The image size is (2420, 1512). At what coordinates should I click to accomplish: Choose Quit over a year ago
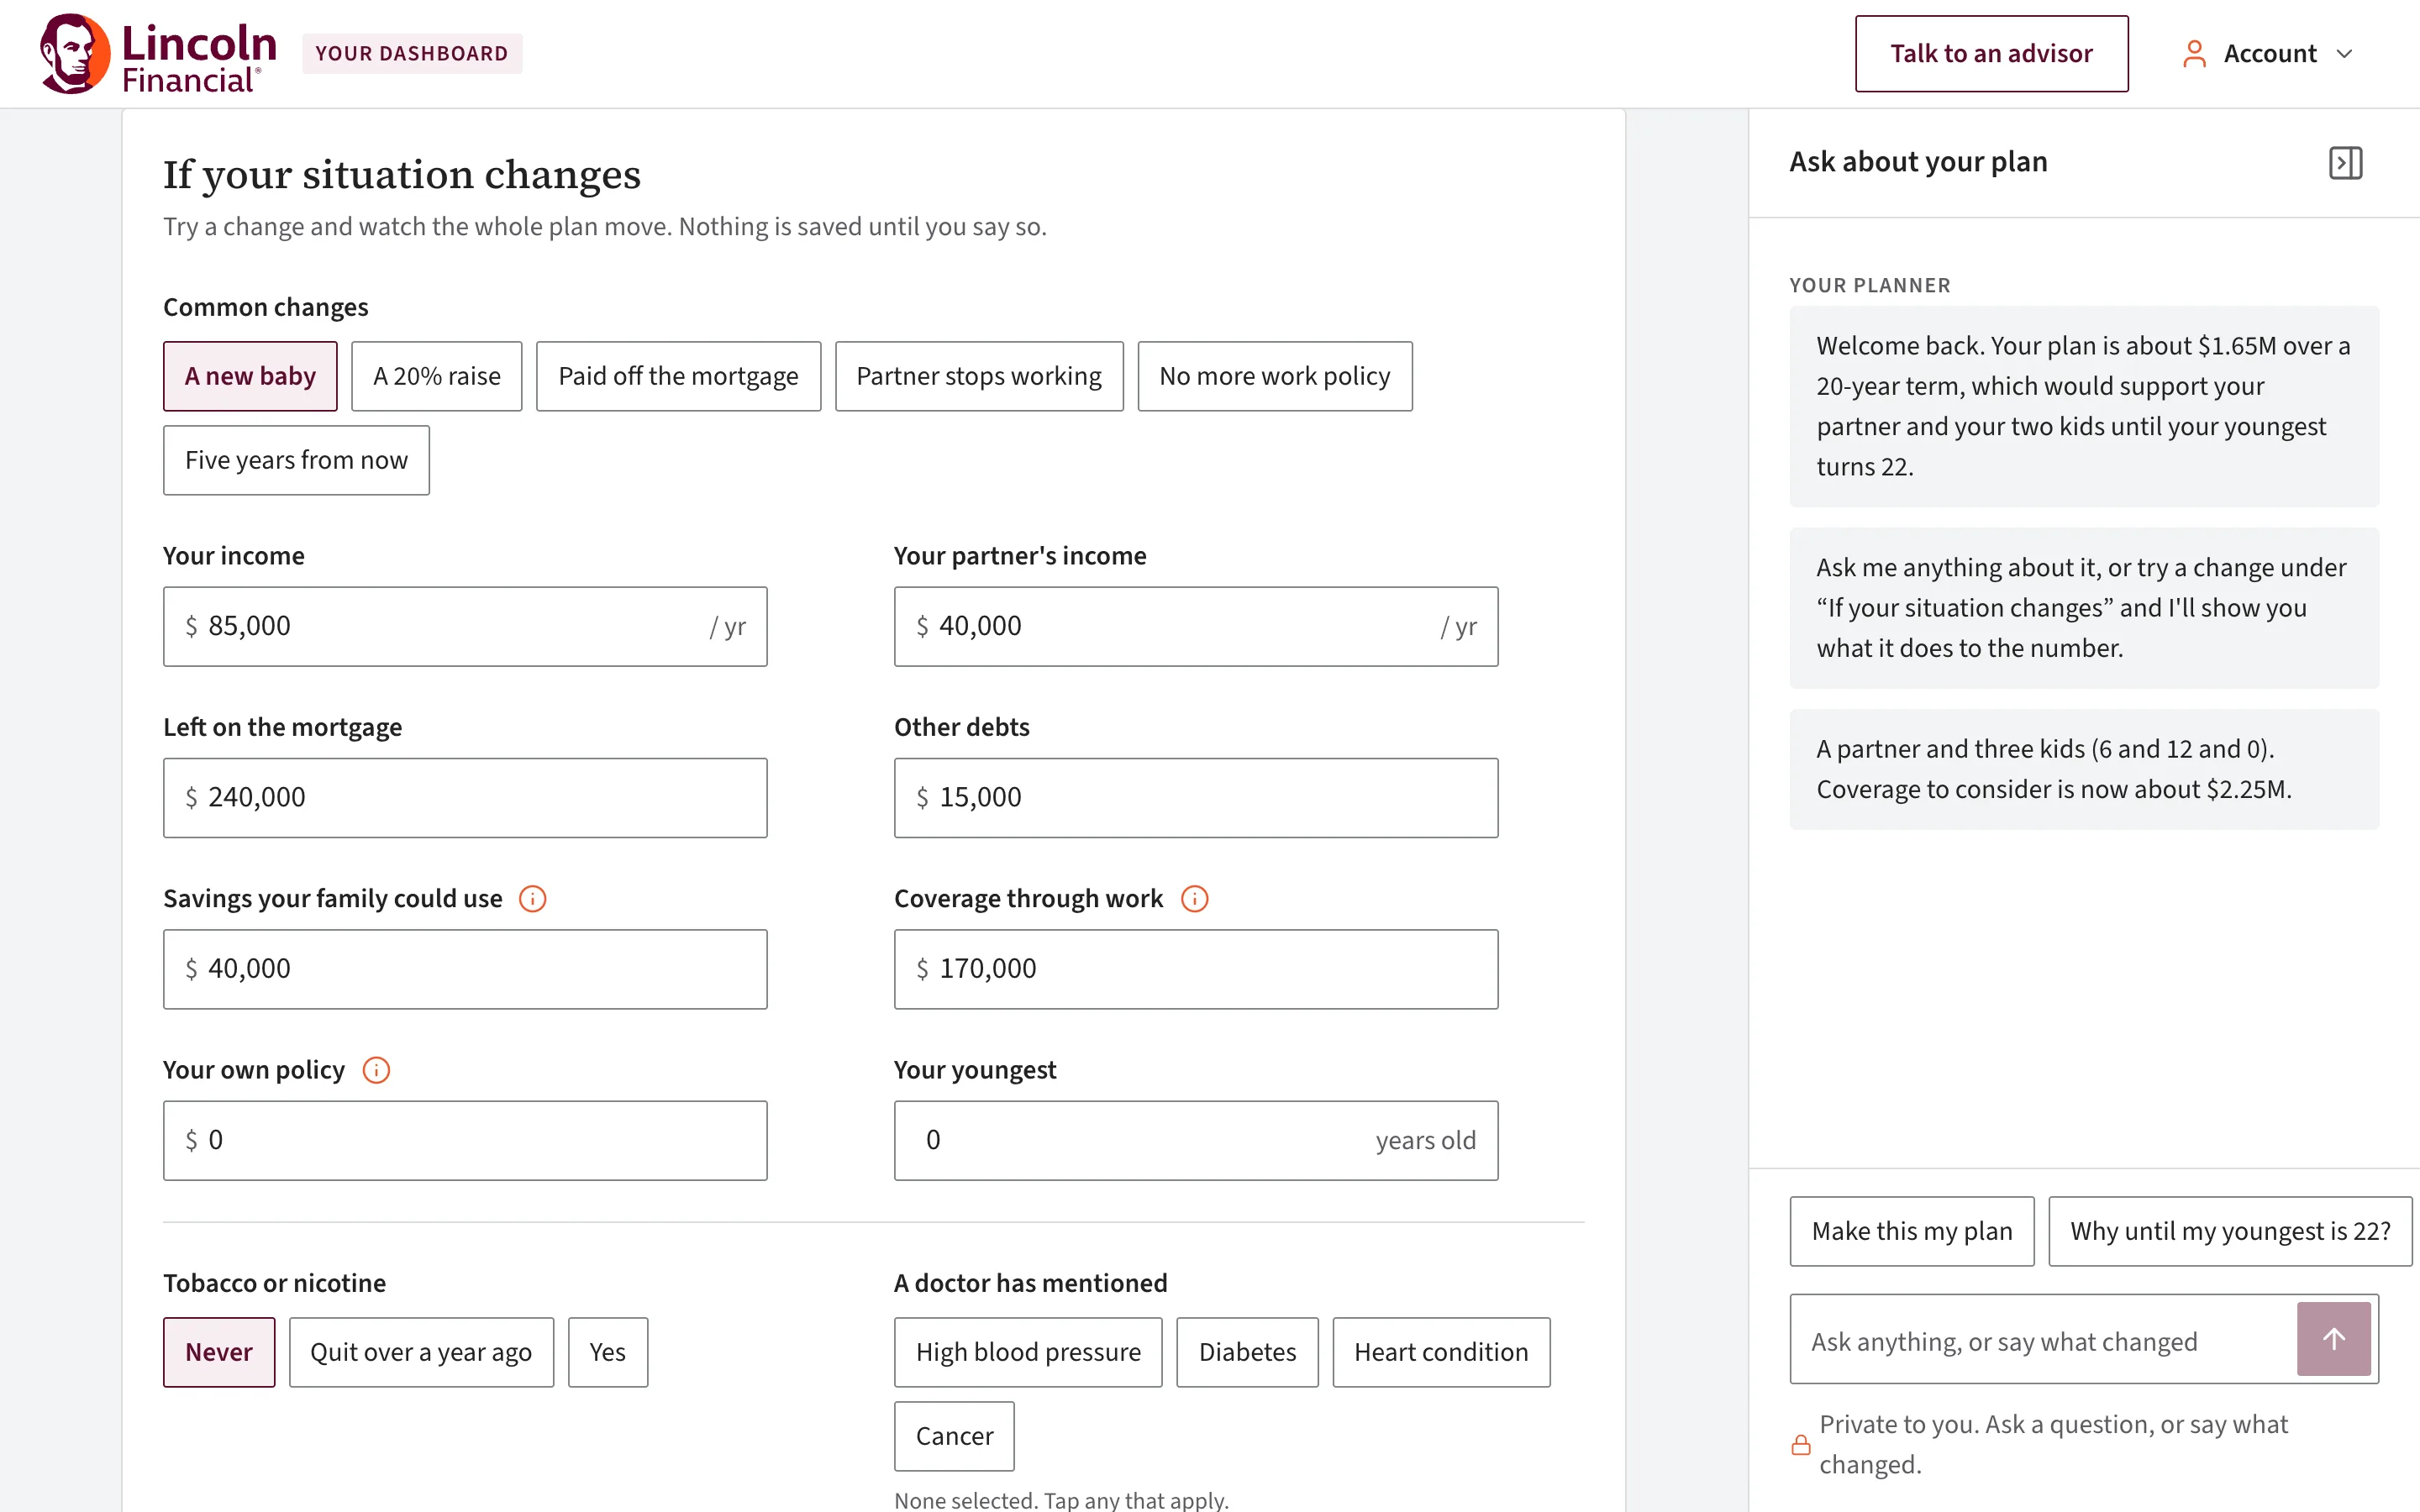pyautogui.click(x=421, y=1352)
